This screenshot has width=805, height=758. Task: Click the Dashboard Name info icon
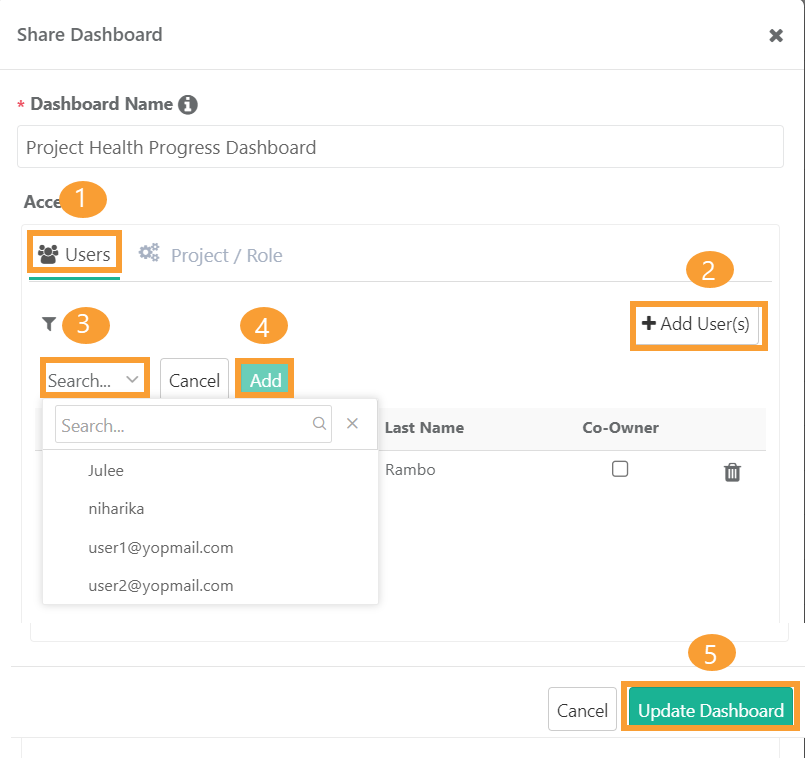point(187,104)
